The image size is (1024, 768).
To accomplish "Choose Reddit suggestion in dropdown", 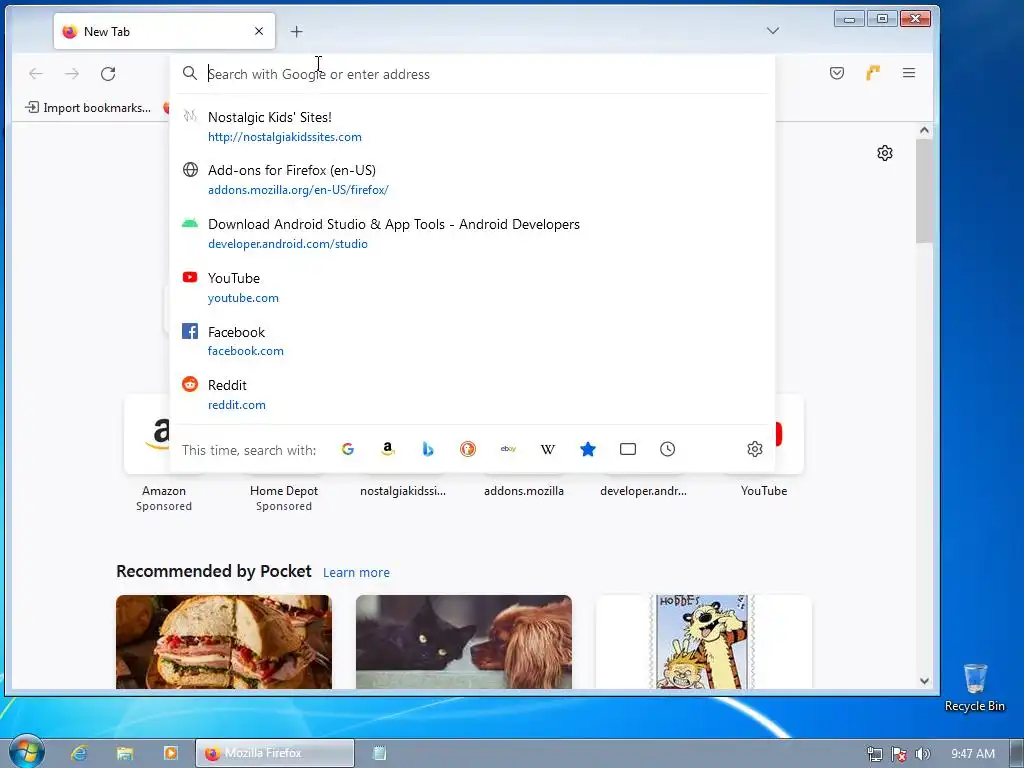I will tap(472, 394).
